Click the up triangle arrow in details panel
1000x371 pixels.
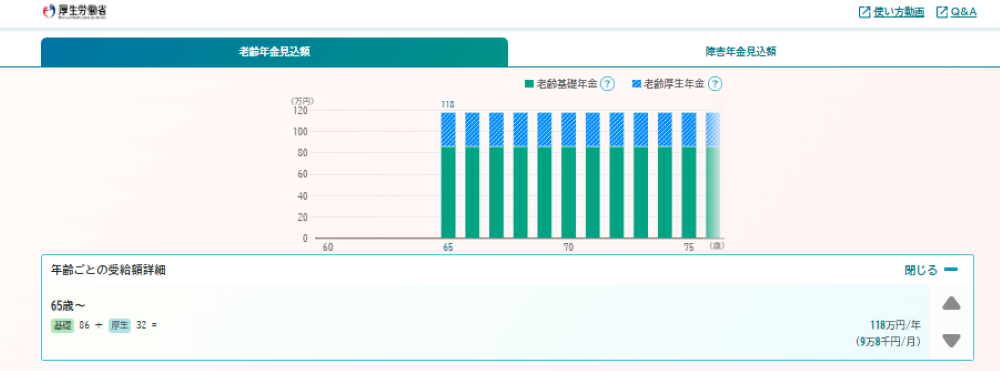[951, 303]
